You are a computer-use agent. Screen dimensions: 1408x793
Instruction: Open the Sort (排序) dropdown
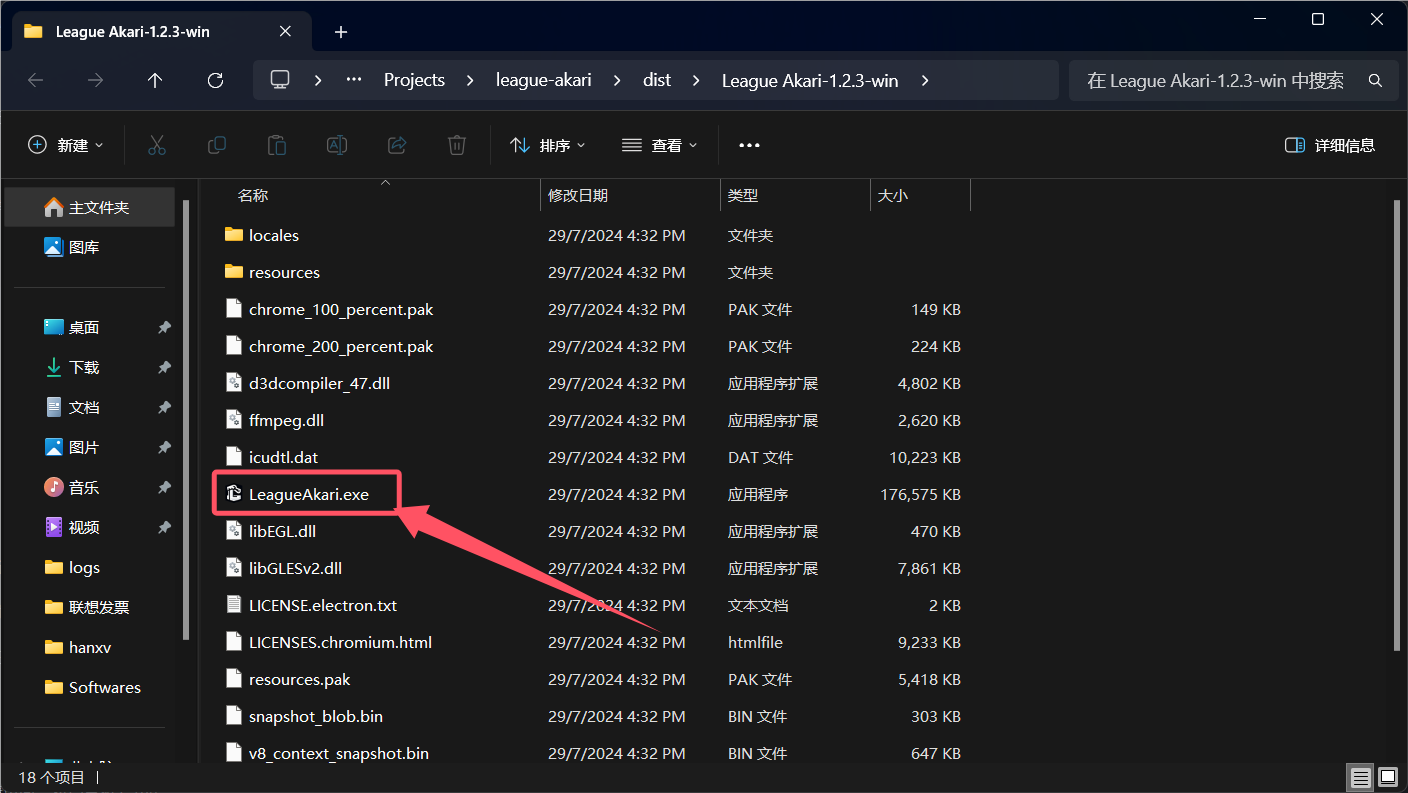point(548,145)
